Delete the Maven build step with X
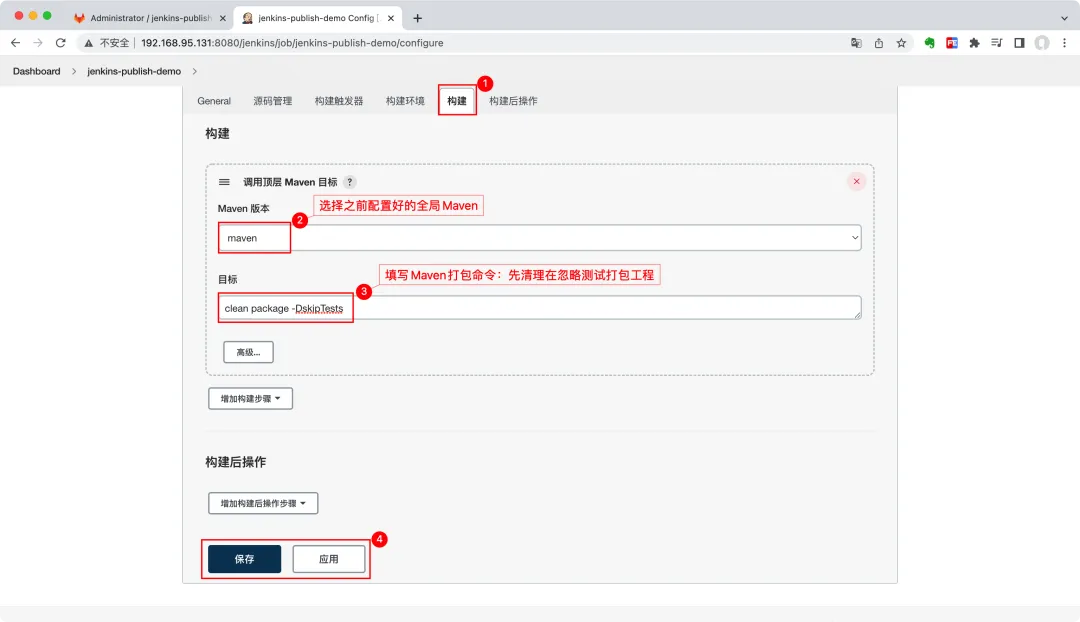 pos(856,181)
